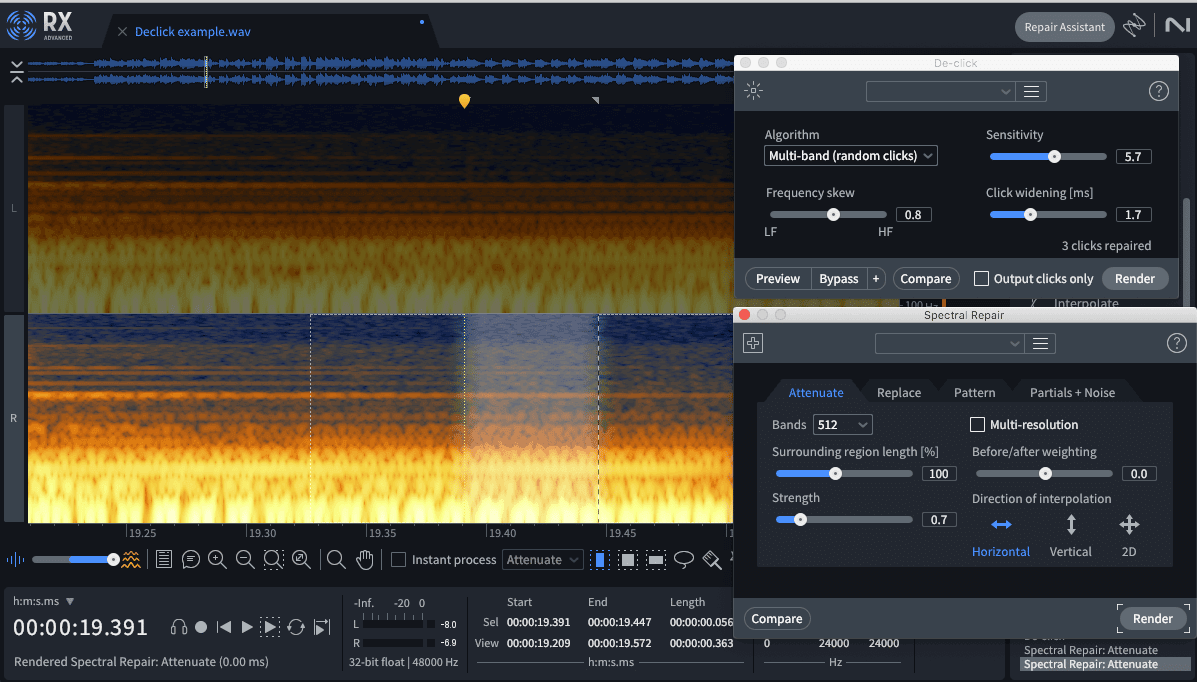Click the waveform view icon beside the balance slider
Viewport: 1197px width, 682px height.
pyautogui.click(x=15, y=560)
